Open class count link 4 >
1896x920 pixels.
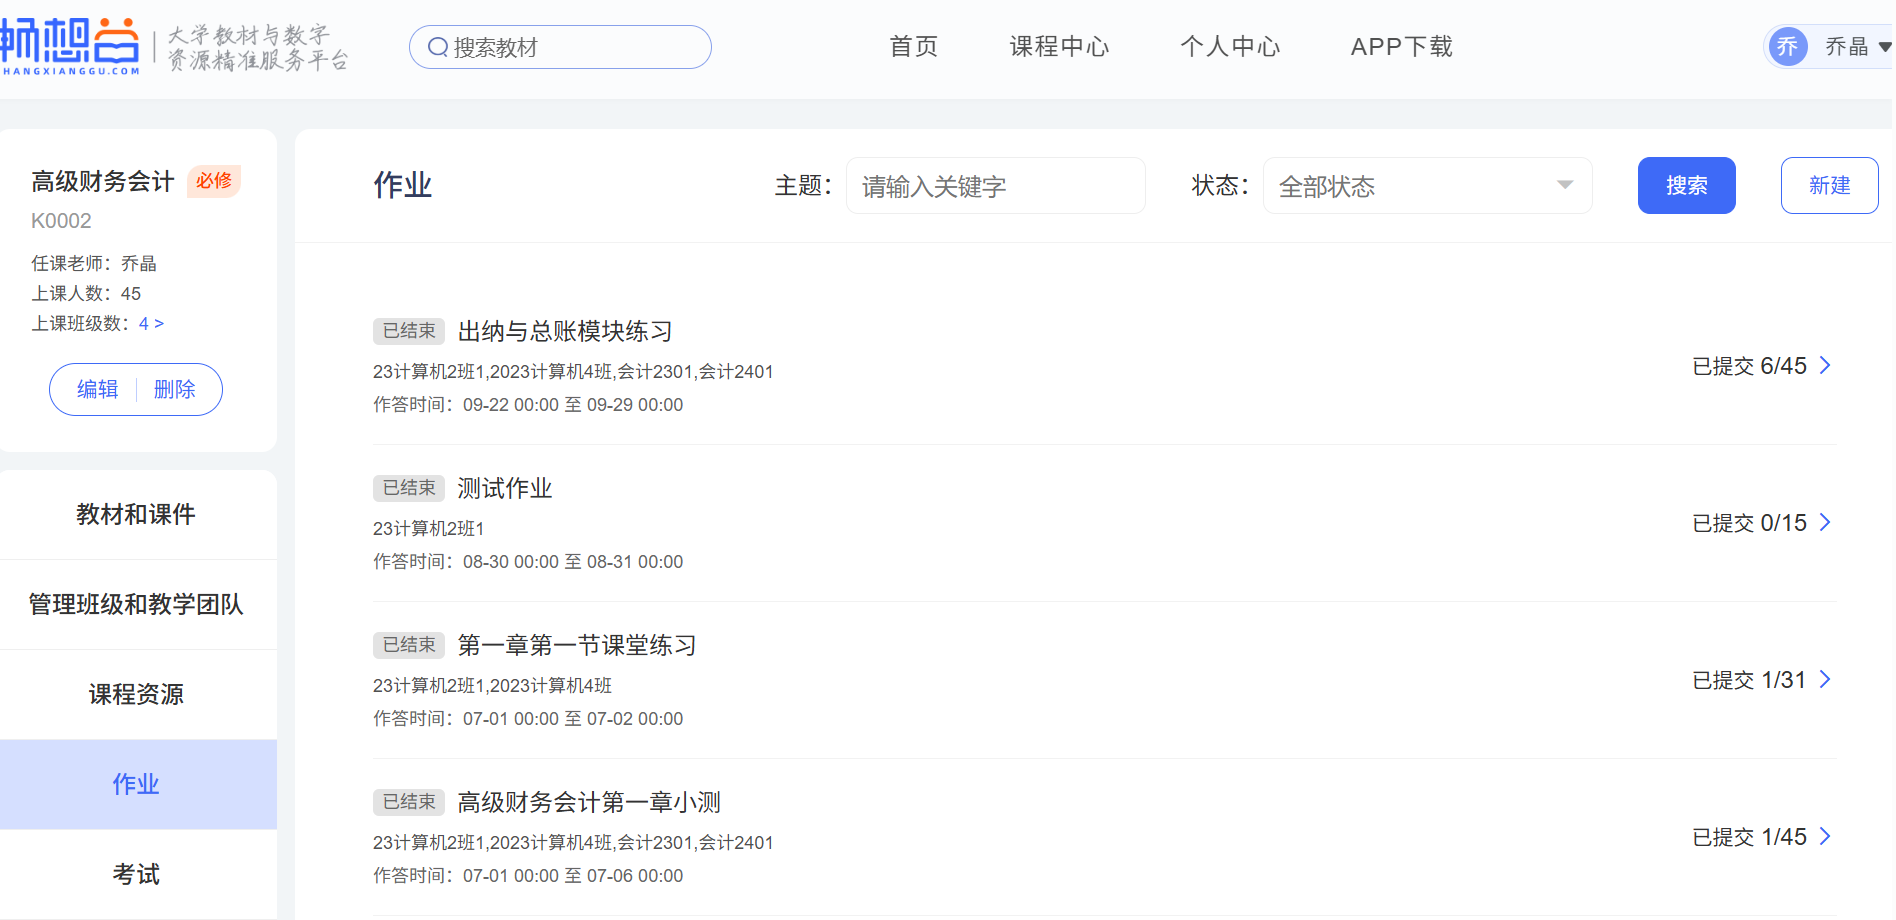(151, 324)
